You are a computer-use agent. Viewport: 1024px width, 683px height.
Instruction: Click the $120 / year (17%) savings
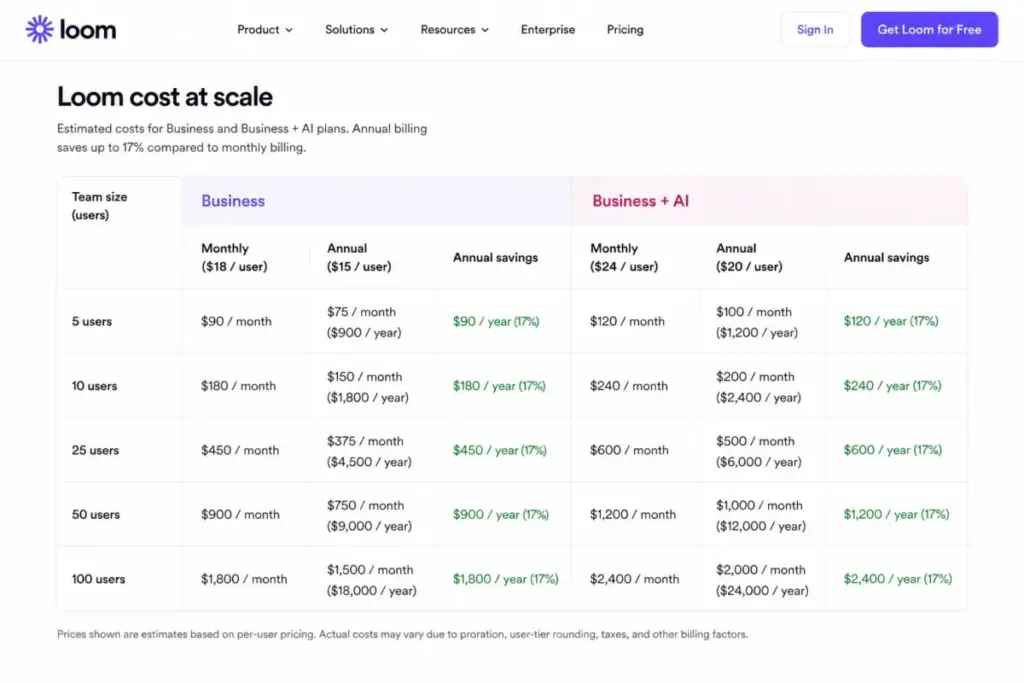pyautogui.click(x=891, y=321)
